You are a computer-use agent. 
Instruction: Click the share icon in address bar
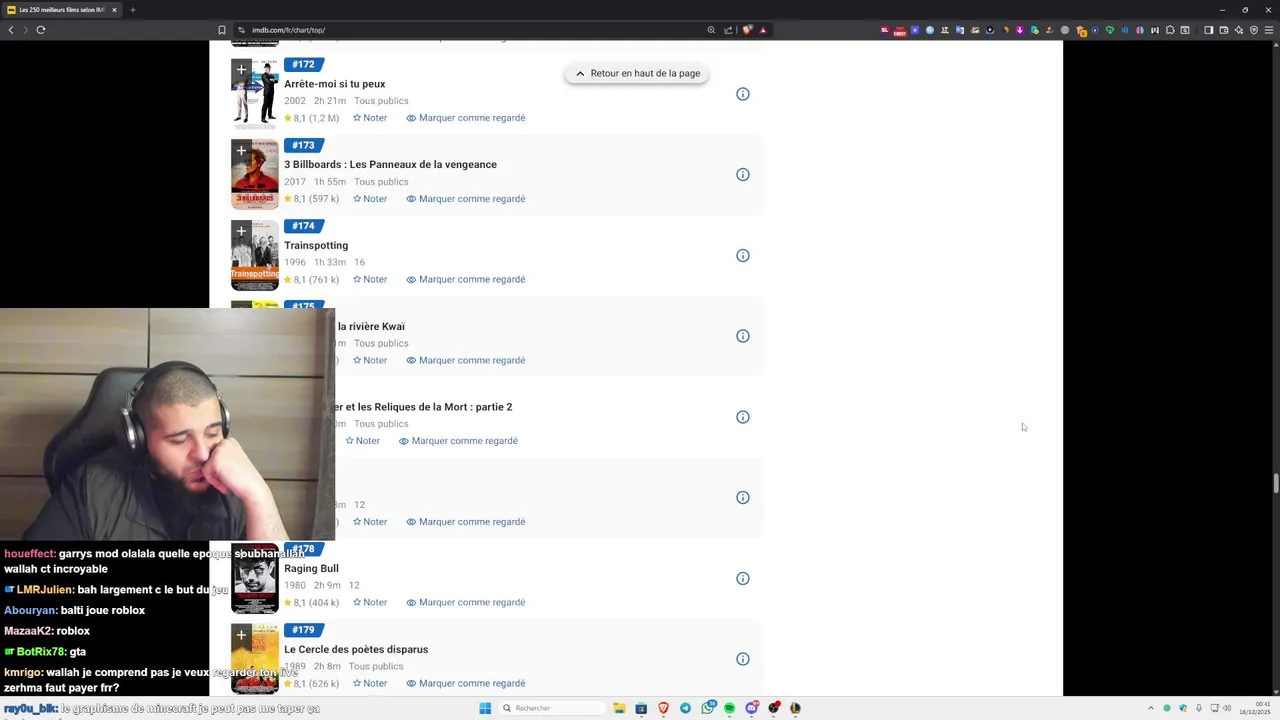(x=728, y=30)
